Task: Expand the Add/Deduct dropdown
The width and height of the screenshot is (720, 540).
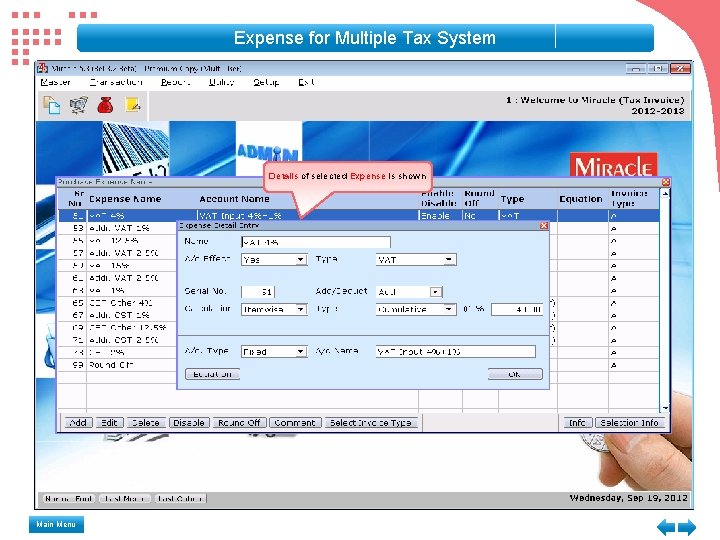Action: pos(435,292)
